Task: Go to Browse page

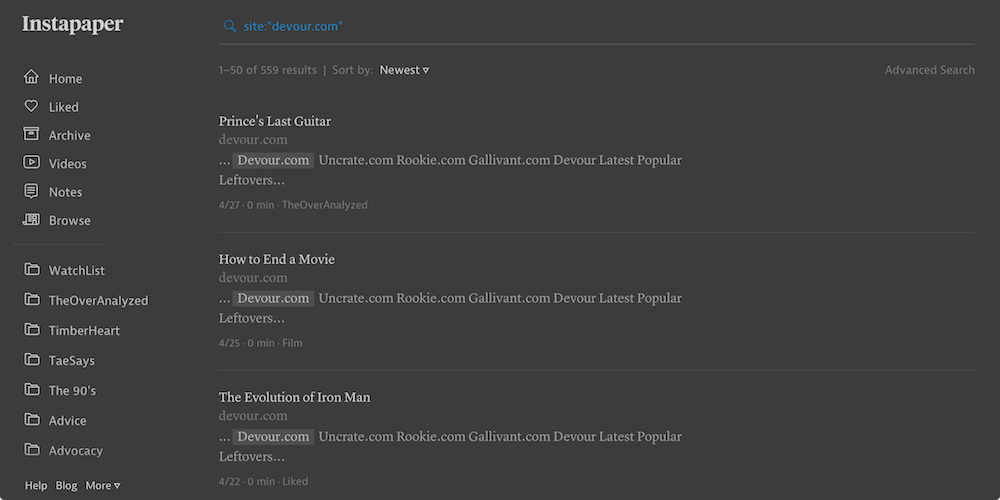Action: (70, 221)
